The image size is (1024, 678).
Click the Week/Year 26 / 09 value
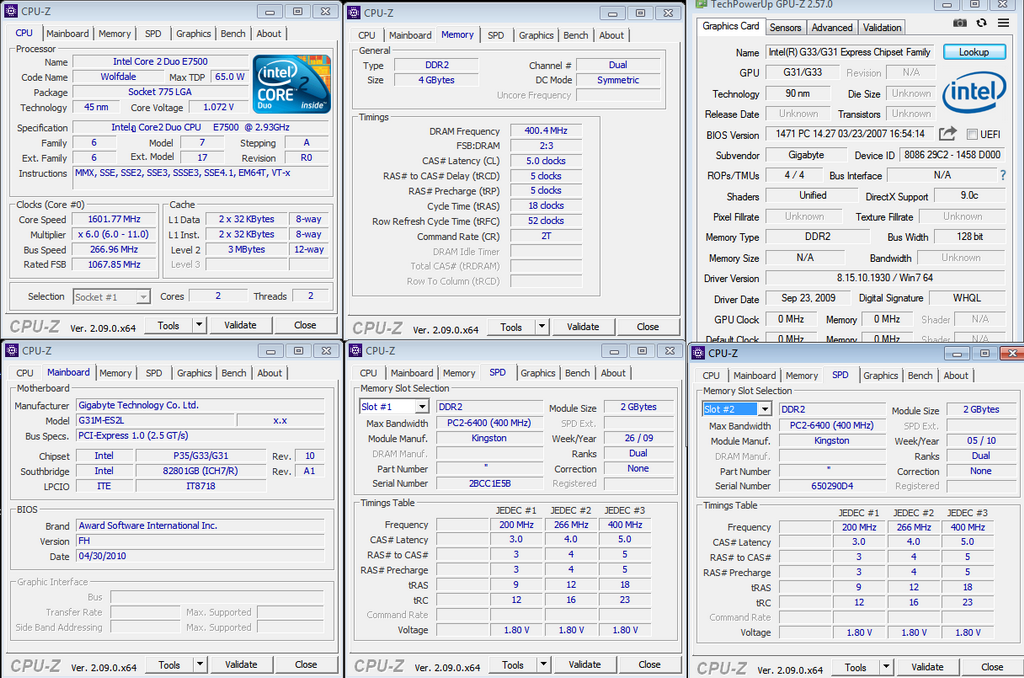[638, 438]
